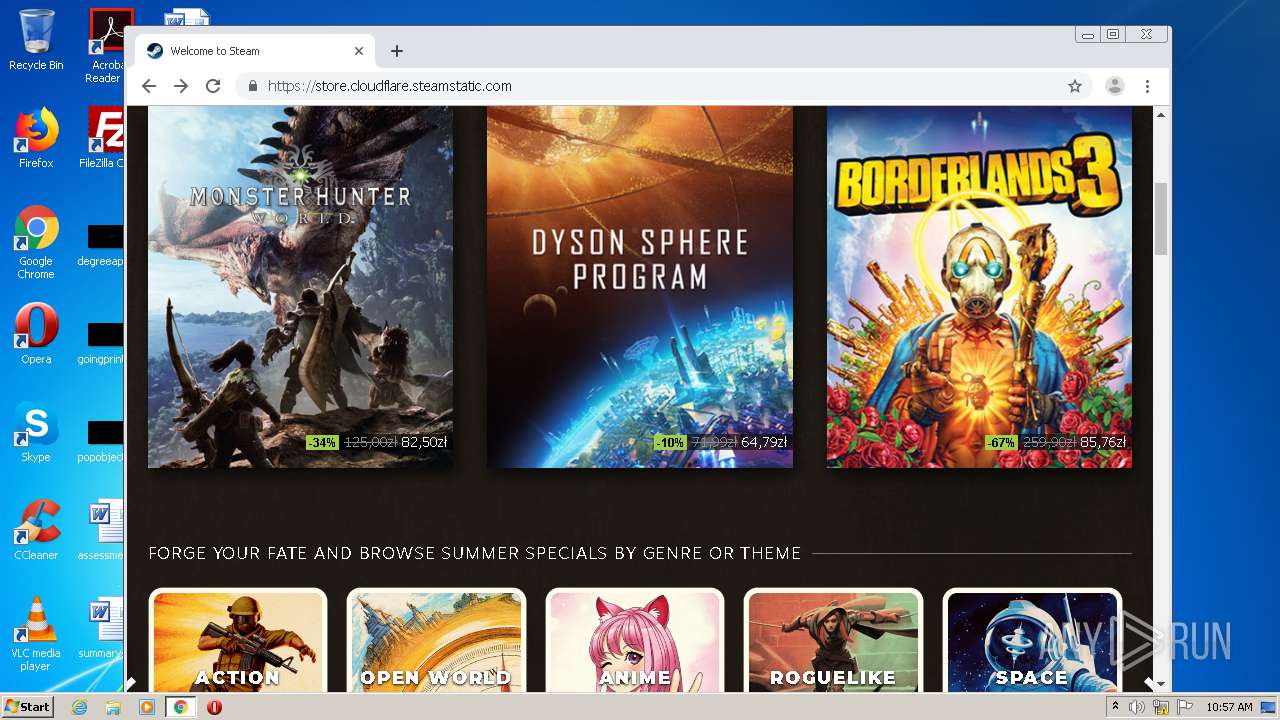Open Opera from the taskbar
This screenshot has height=720, width=1280.
tap(214, 707)
